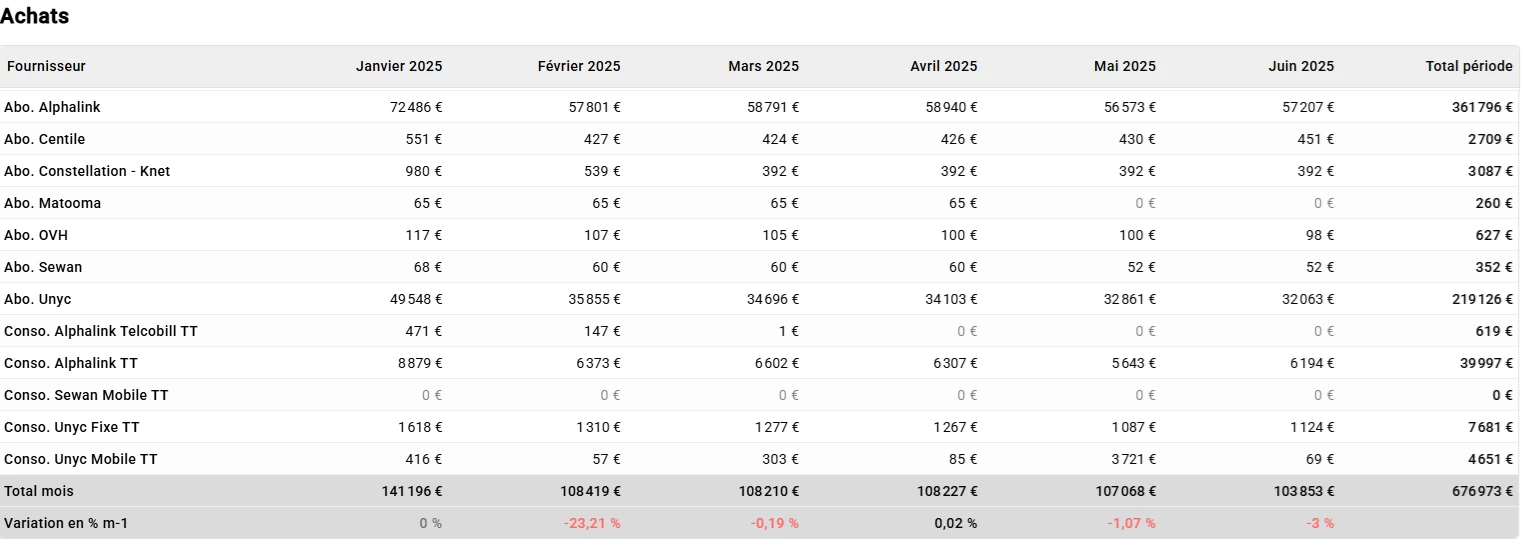
Task: Select the Conso. Alphalink Telcobill TT label
Action: click(101, 331)
